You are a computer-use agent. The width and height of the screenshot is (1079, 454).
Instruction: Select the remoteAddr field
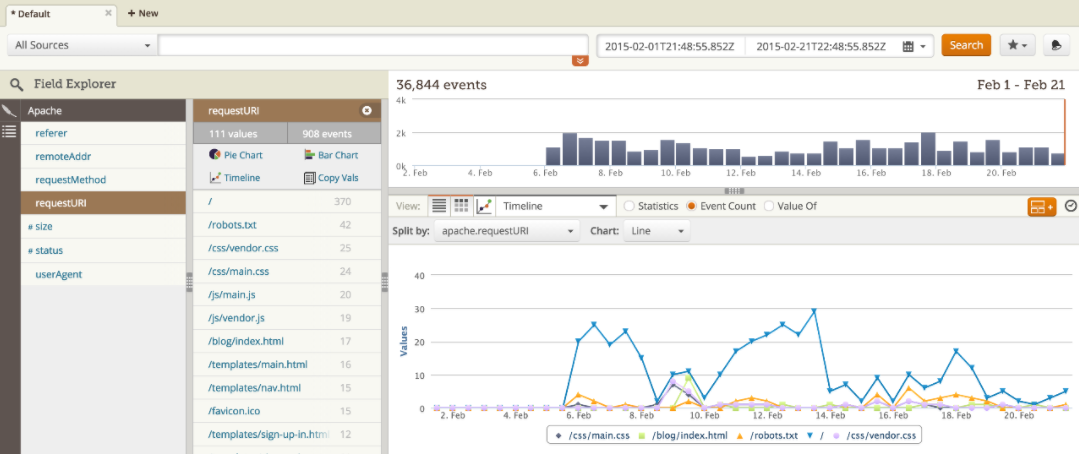coord(103,157)
